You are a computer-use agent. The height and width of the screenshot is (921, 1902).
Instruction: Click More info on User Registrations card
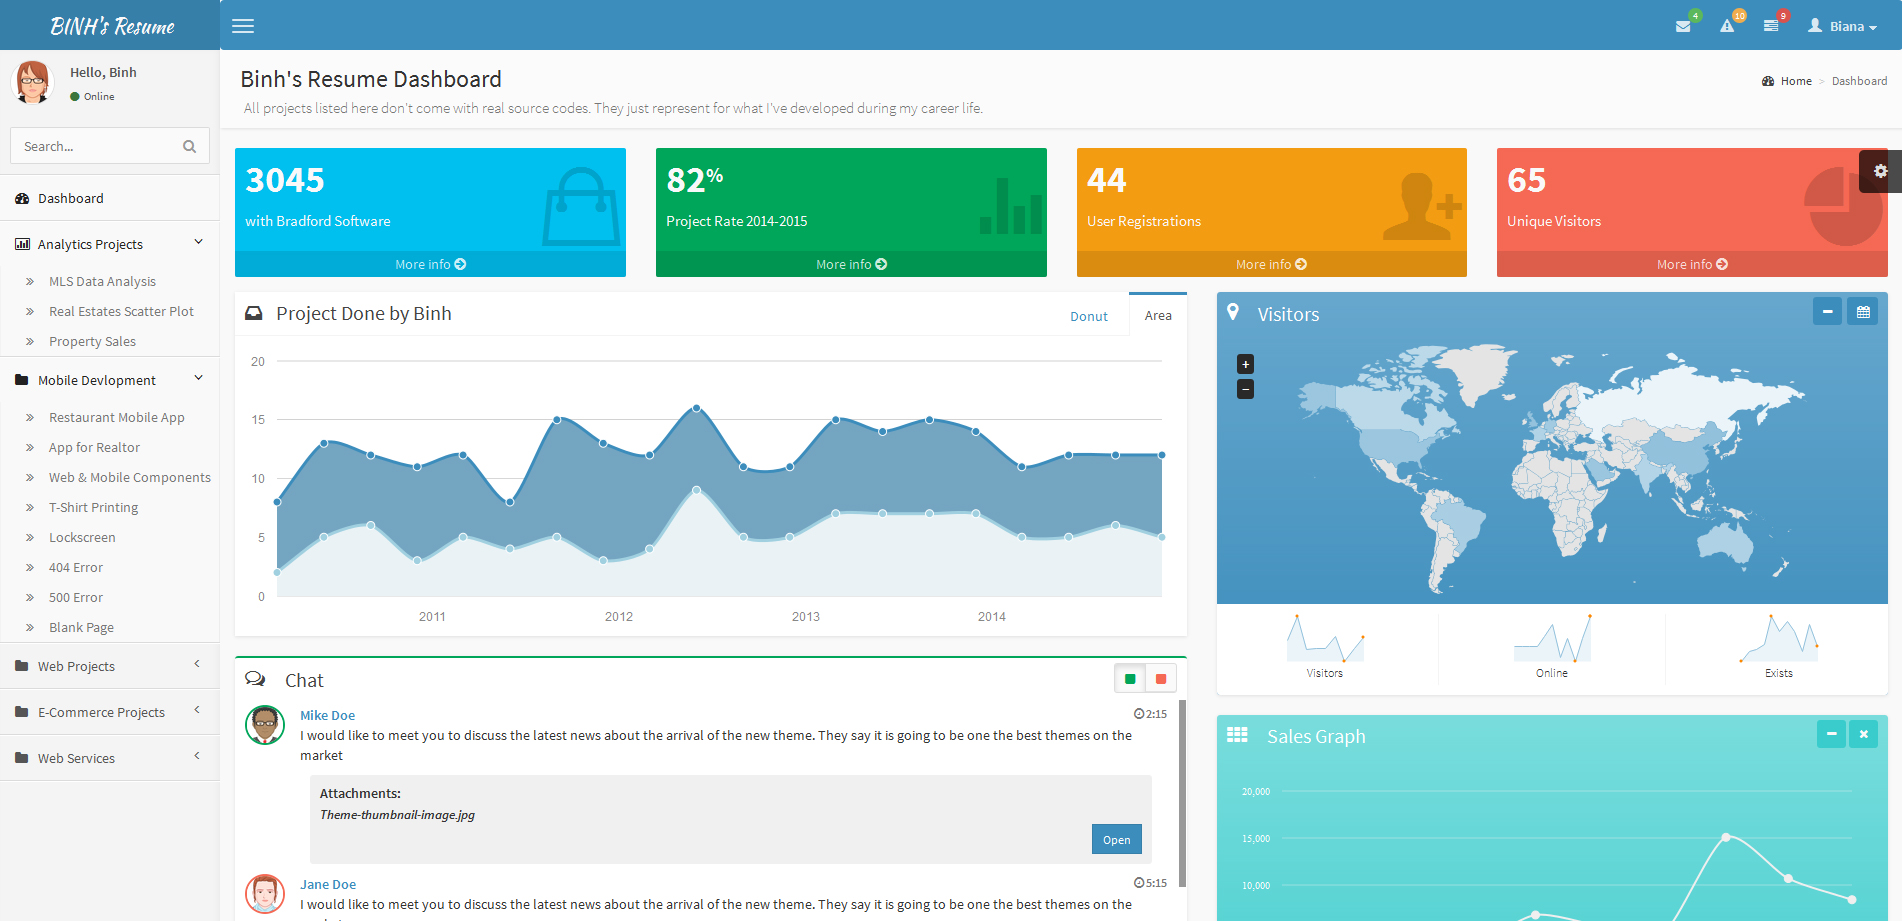click(1271, 264)
